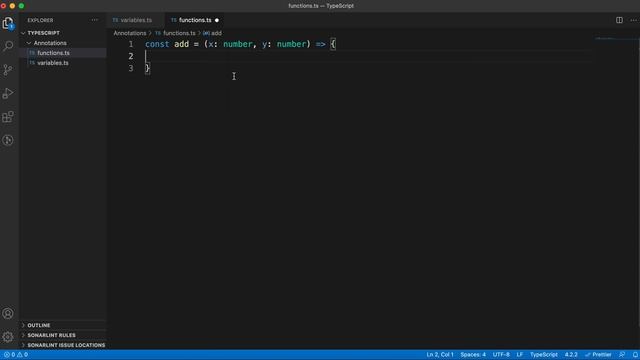Open the Search view icon
The width and height of the screenshot is (640, 360).
8,46
